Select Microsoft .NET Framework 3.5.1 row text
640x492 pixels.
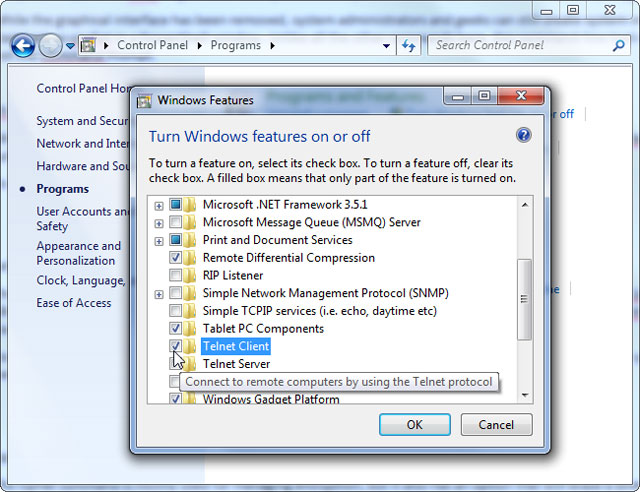(285, 204)
